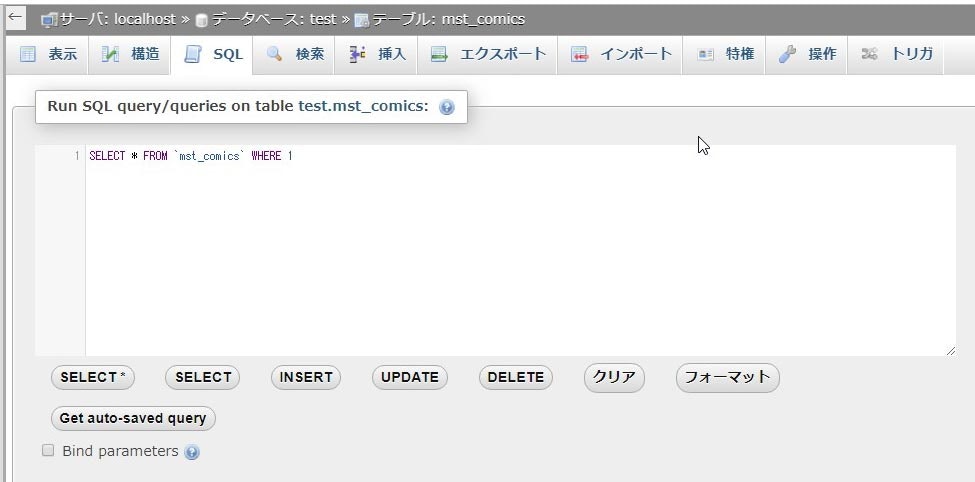Click the 構造 tab's structure icon
Screen dimensions: 975x482
(110, 55)
